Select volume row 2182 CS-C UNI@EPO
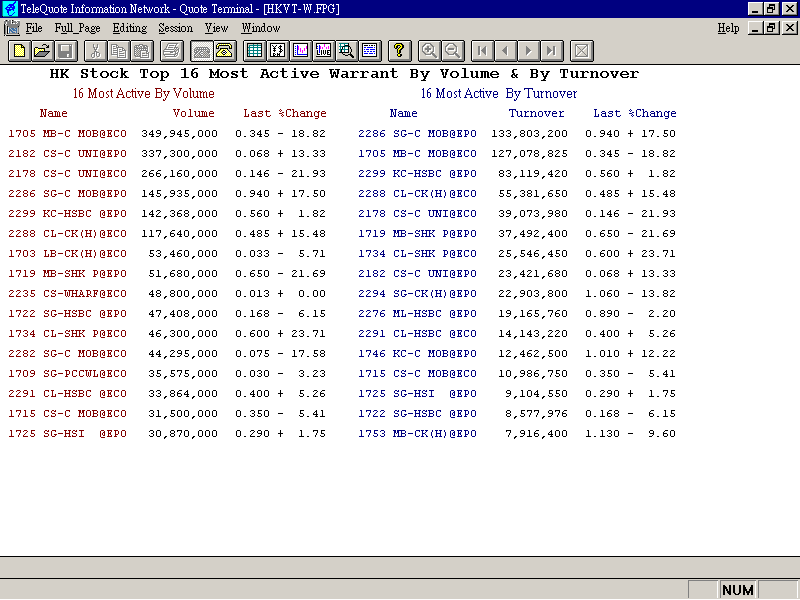 [167, 154]
